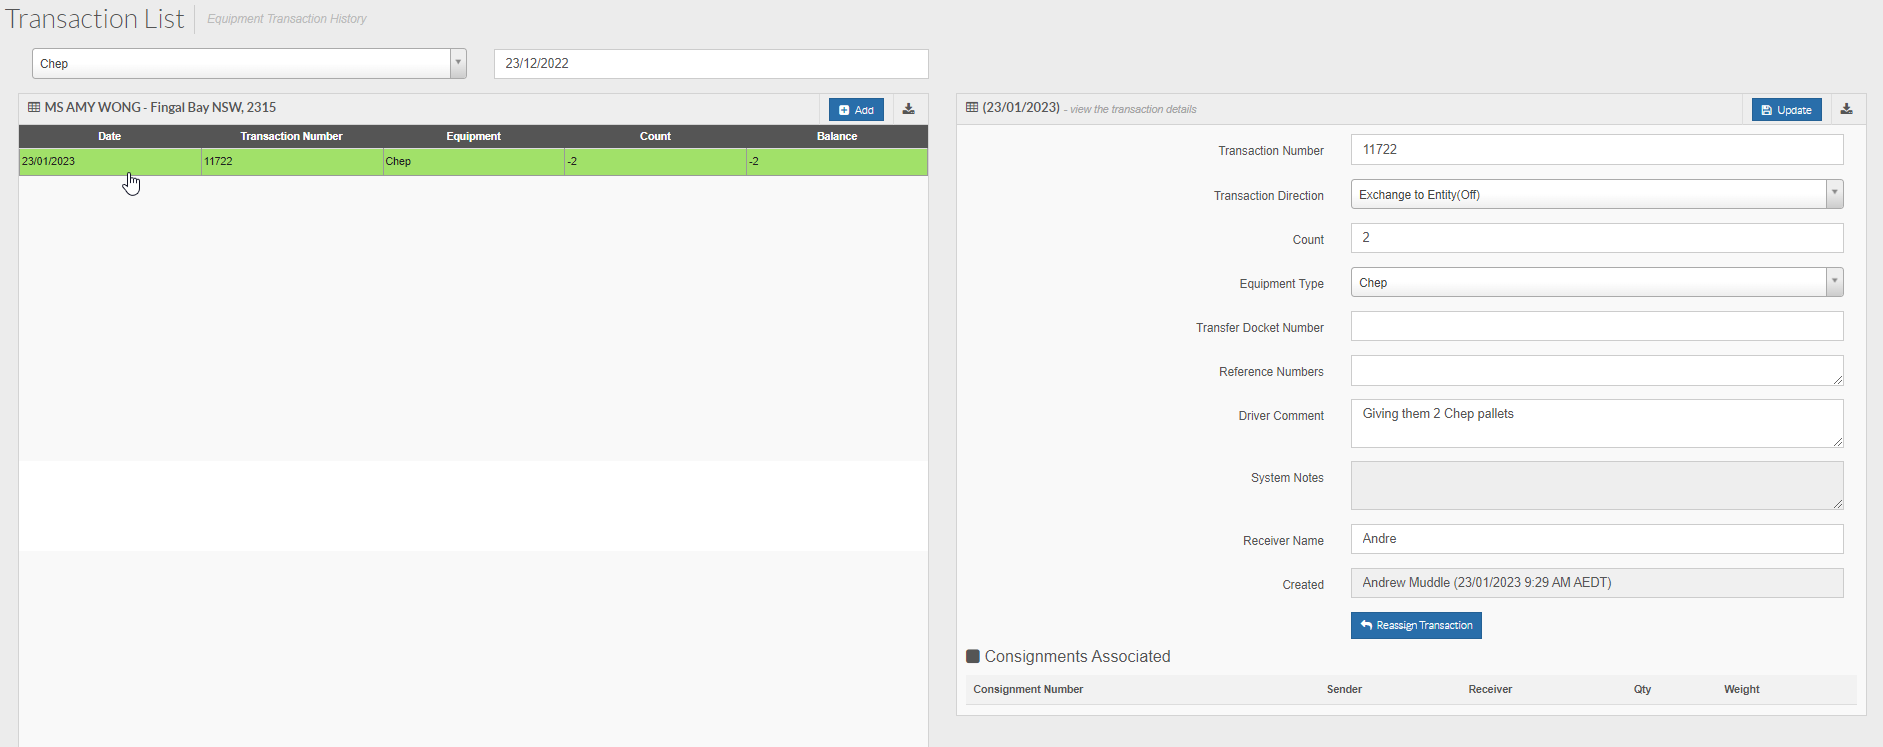Save changes with the Update button
The height and width of the screenshot is (747, 1883).
pyautogui.click(x=1786, y=110)
